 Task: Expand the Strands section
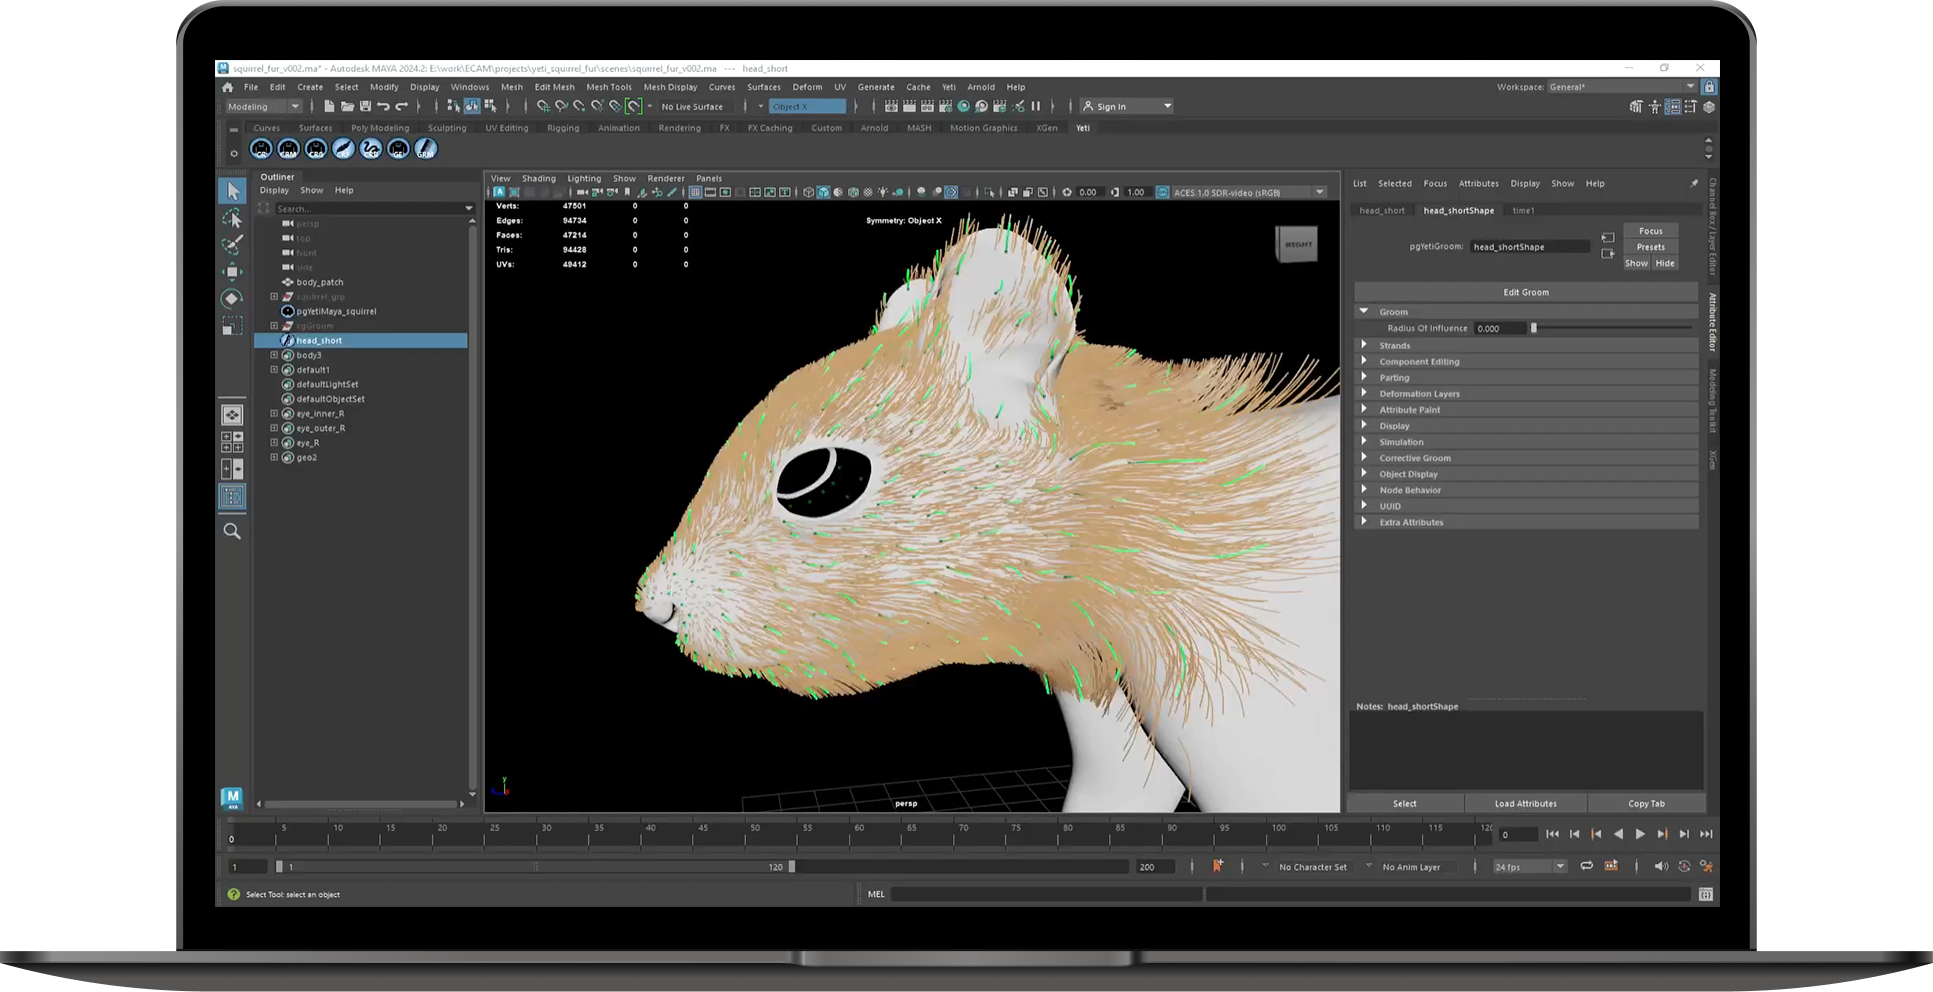pos(1364,345)
